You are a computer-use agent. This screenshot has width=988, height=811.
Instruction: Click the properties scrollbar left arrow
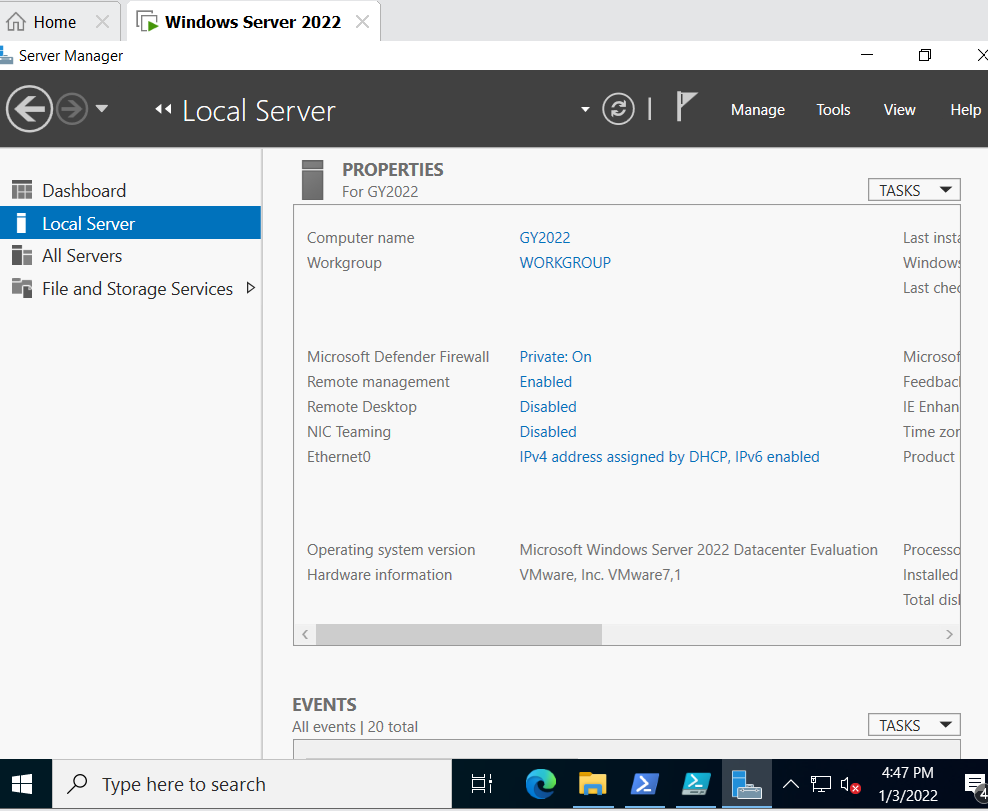(x=305, y=635)
